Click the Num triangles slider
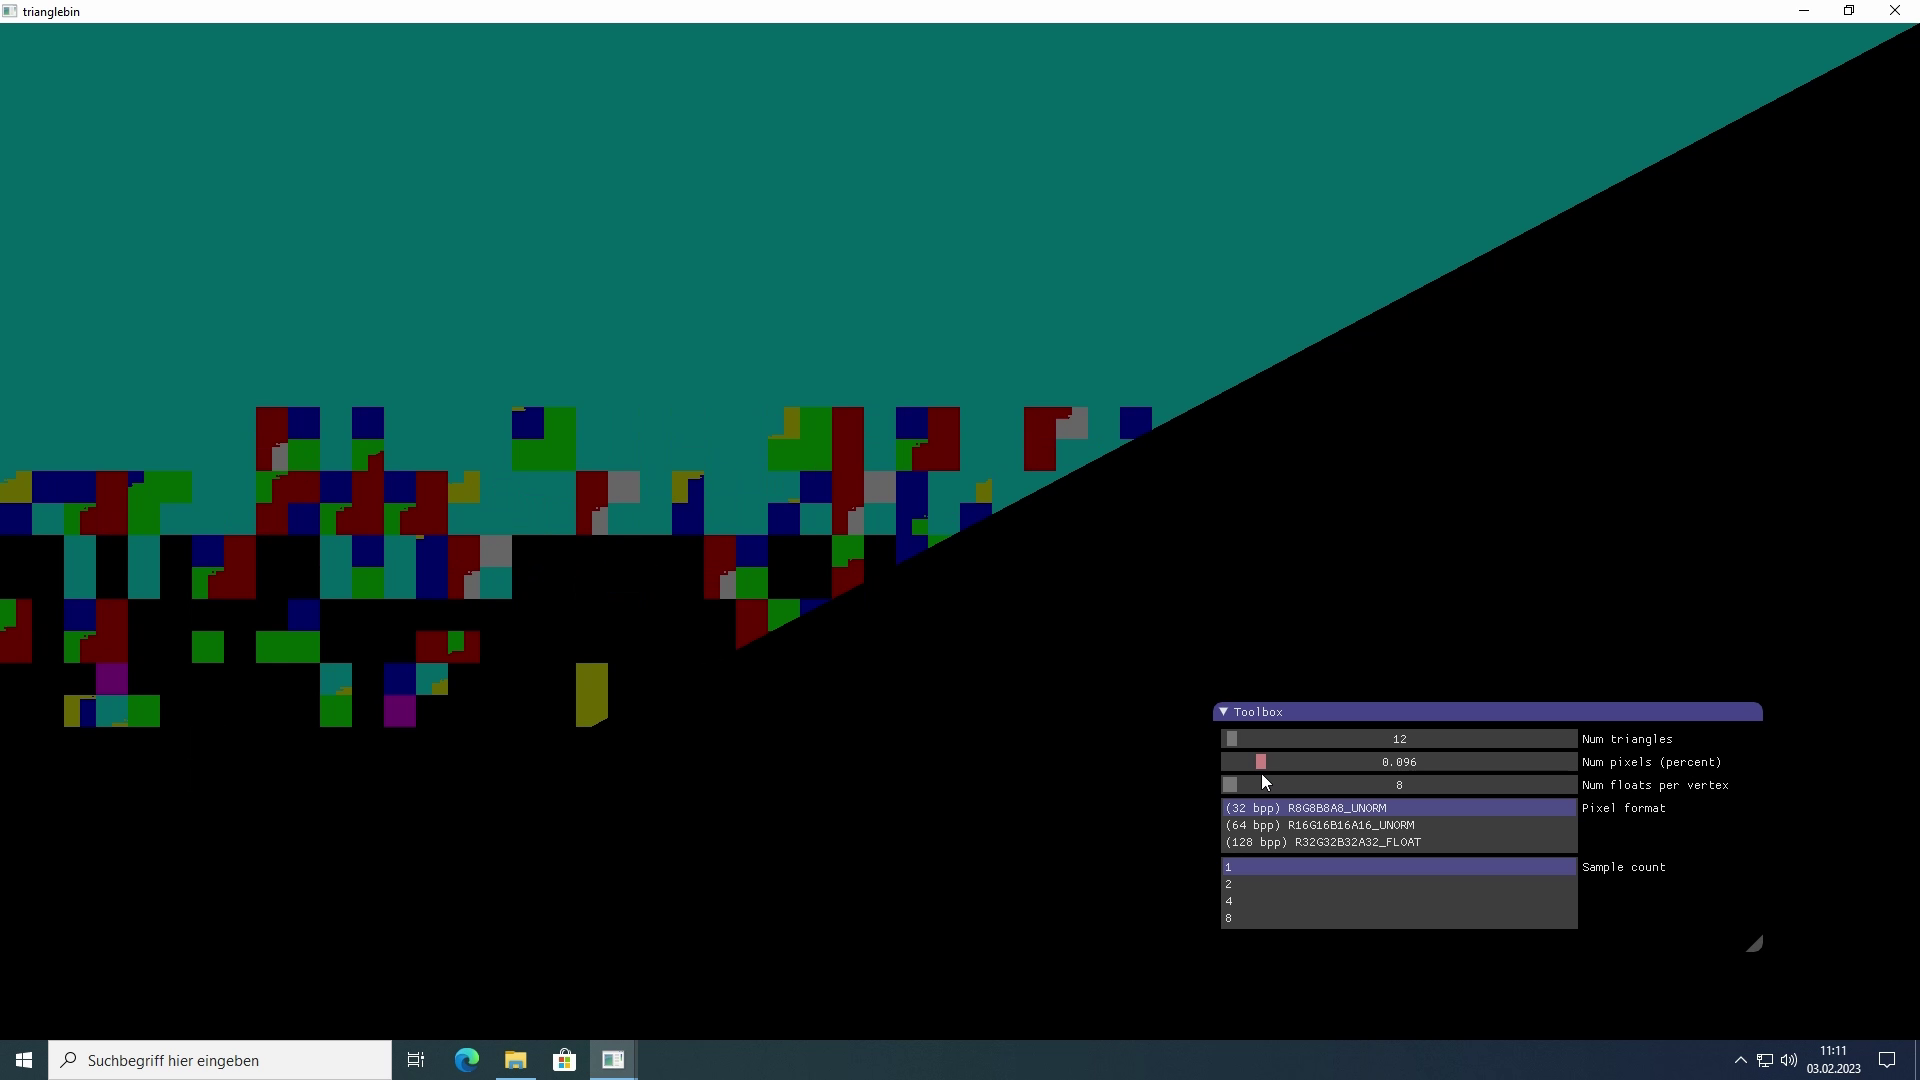Viewport: 1920px width, 1080px height. (x=1398, y=739)
